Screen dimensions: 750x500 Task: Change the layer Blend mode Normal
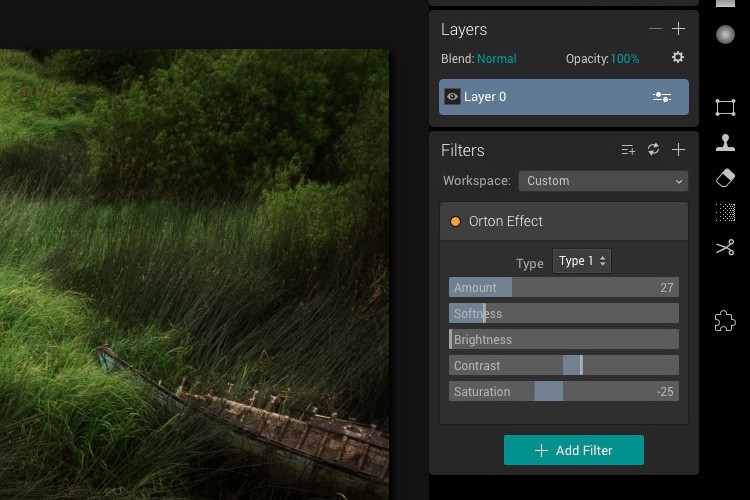click(496, 59)
